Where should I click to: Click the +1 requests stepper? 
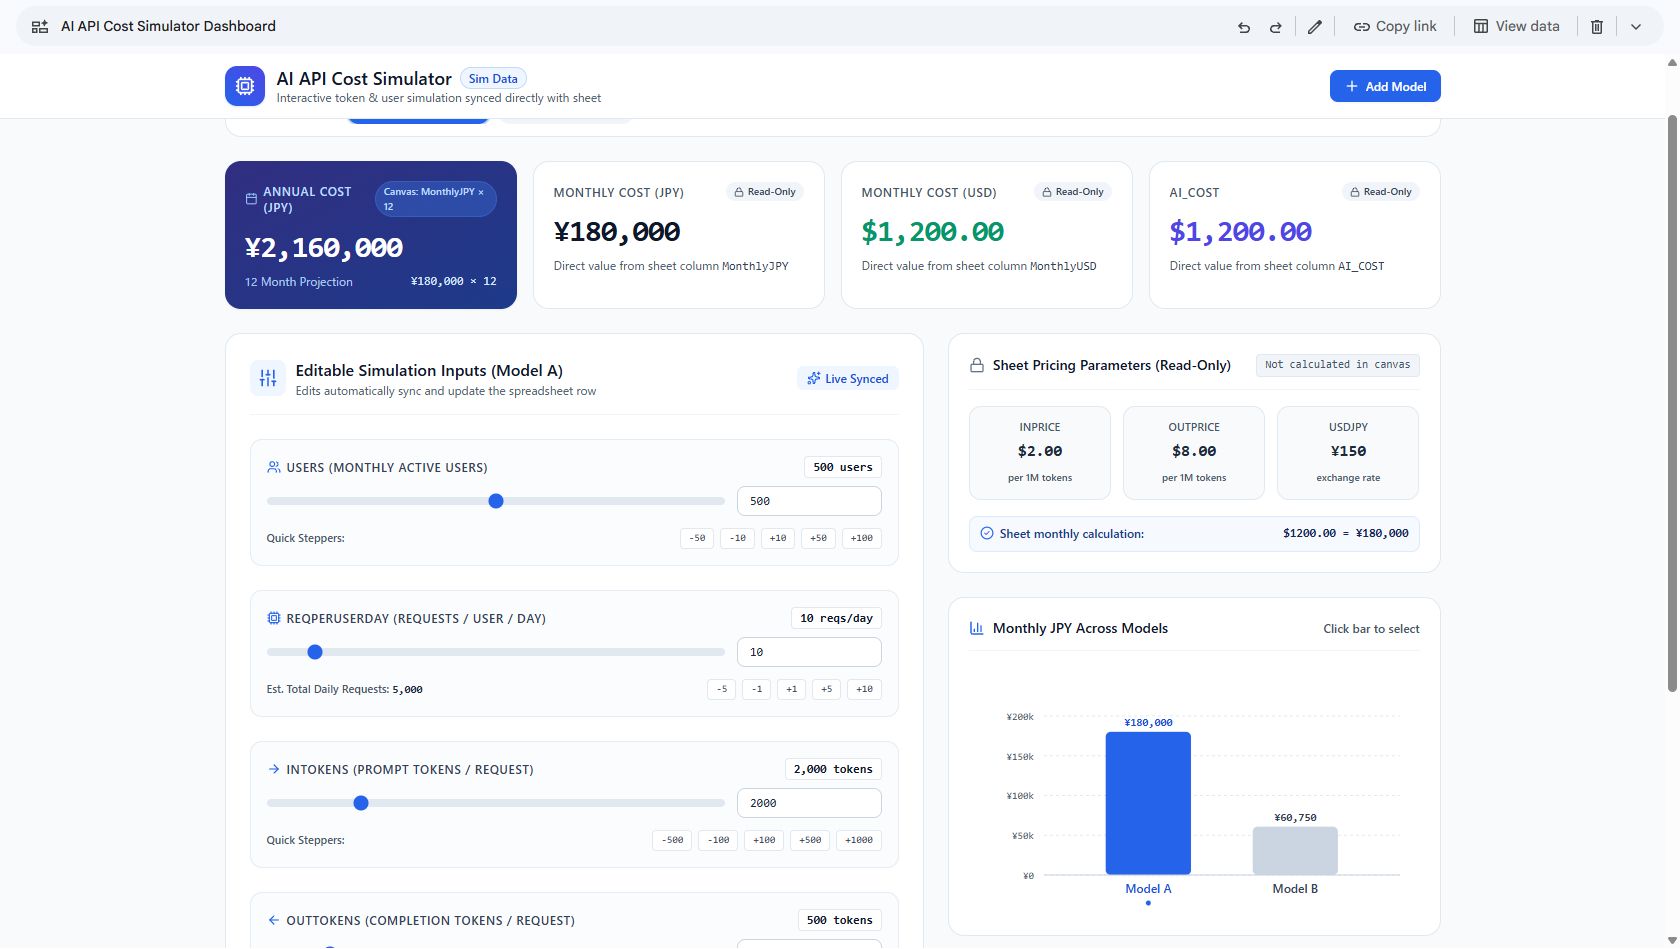791,689
